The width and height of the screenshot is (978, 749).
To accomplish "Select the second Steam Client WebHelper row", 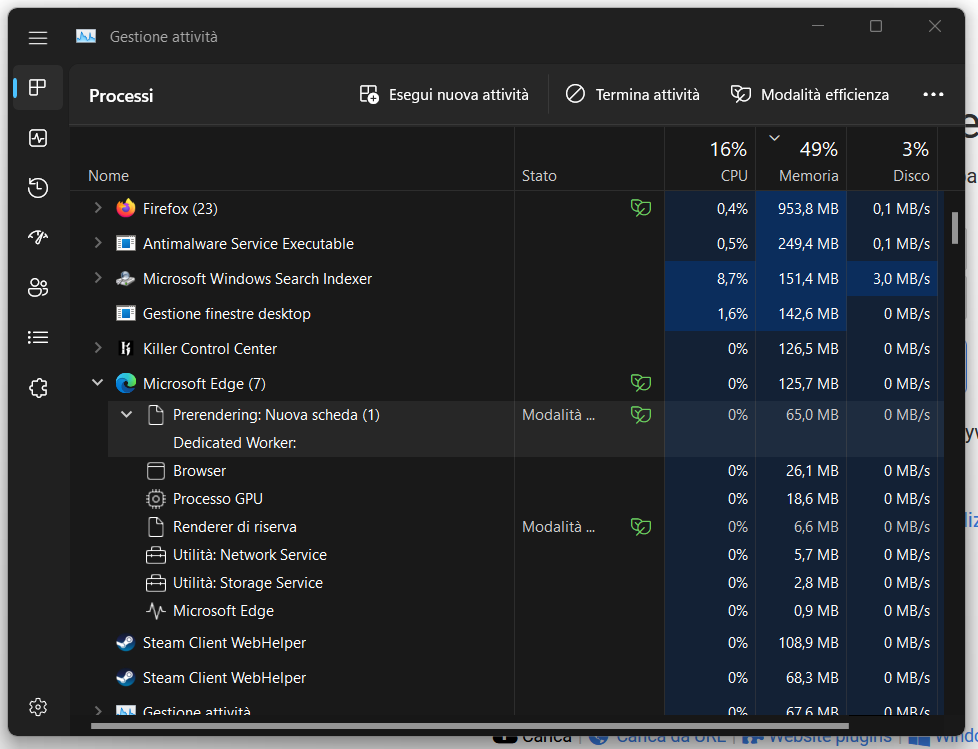I will [506, 678].
